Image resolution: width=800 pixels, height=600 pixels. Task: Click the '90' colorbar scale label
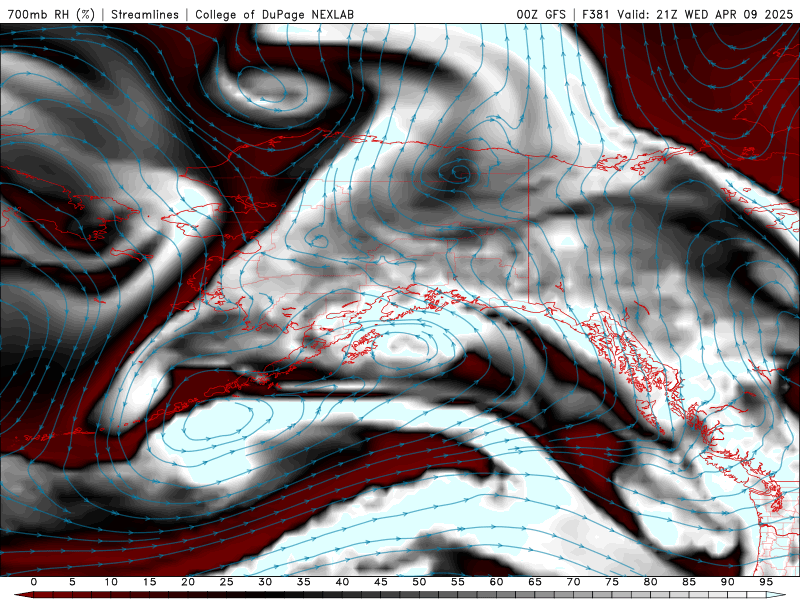[728, 582]
